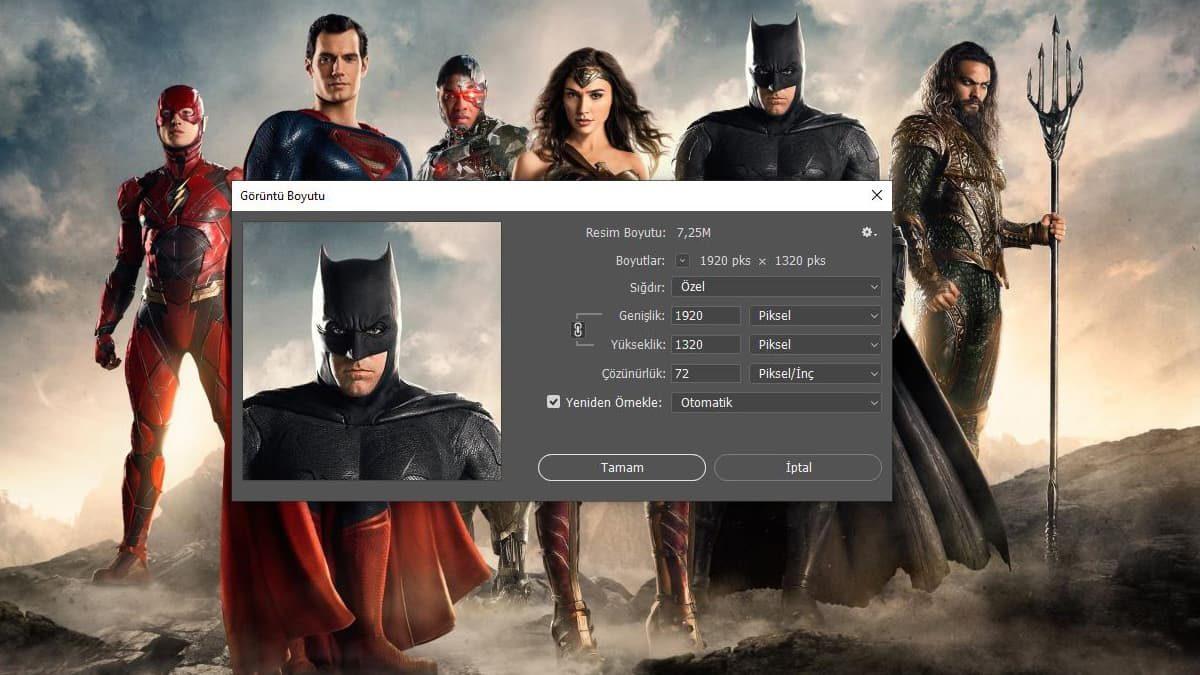This screenshot has width=1200, height=675.
Task: Click the Batman image preview thumbnail
Action: pyautogui.click(x=371, y=352)
